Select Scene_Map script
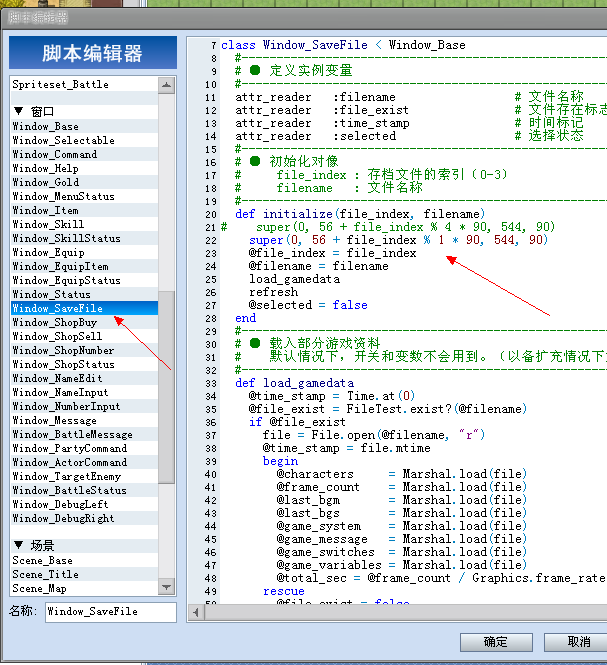607x665 pixels. tap(84, 588)
